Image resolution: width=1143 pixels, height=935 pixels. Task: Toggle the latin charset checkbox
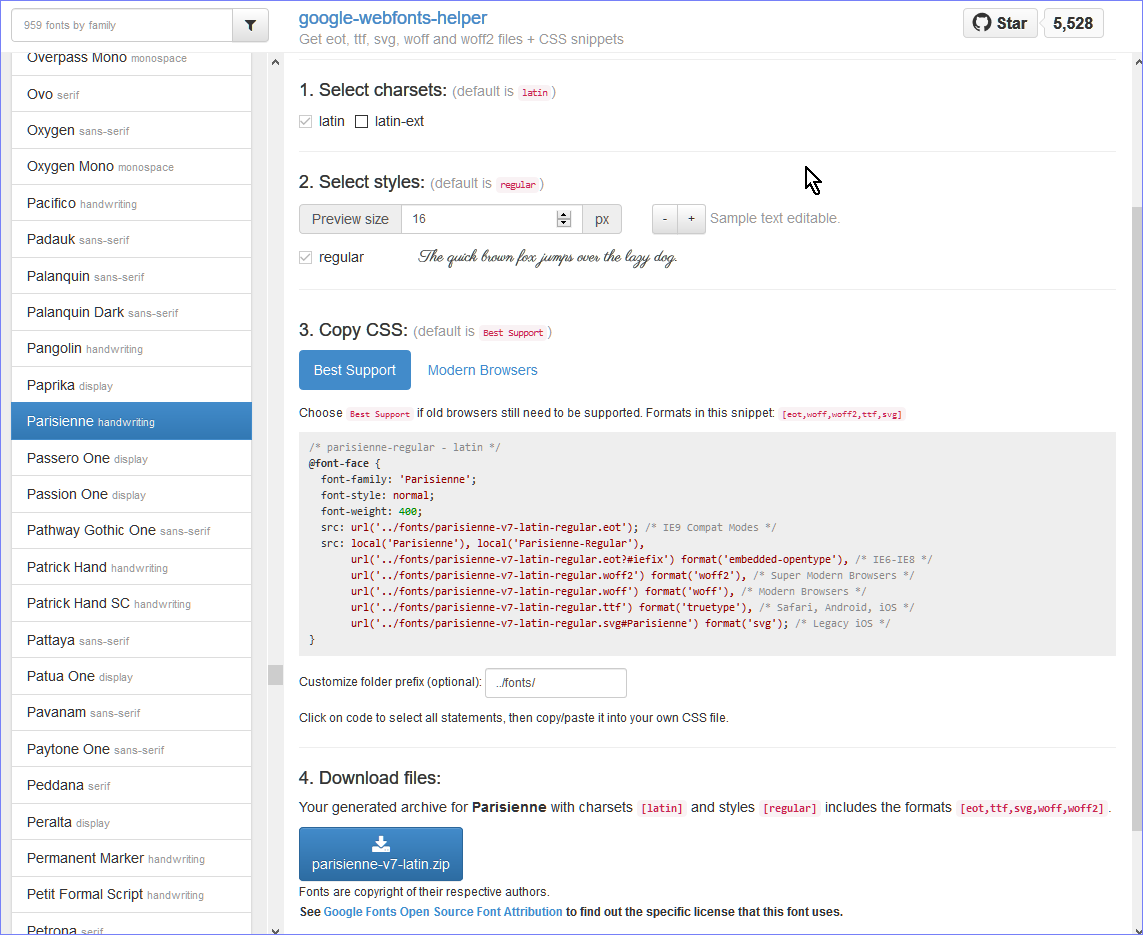tap(306, 122)
